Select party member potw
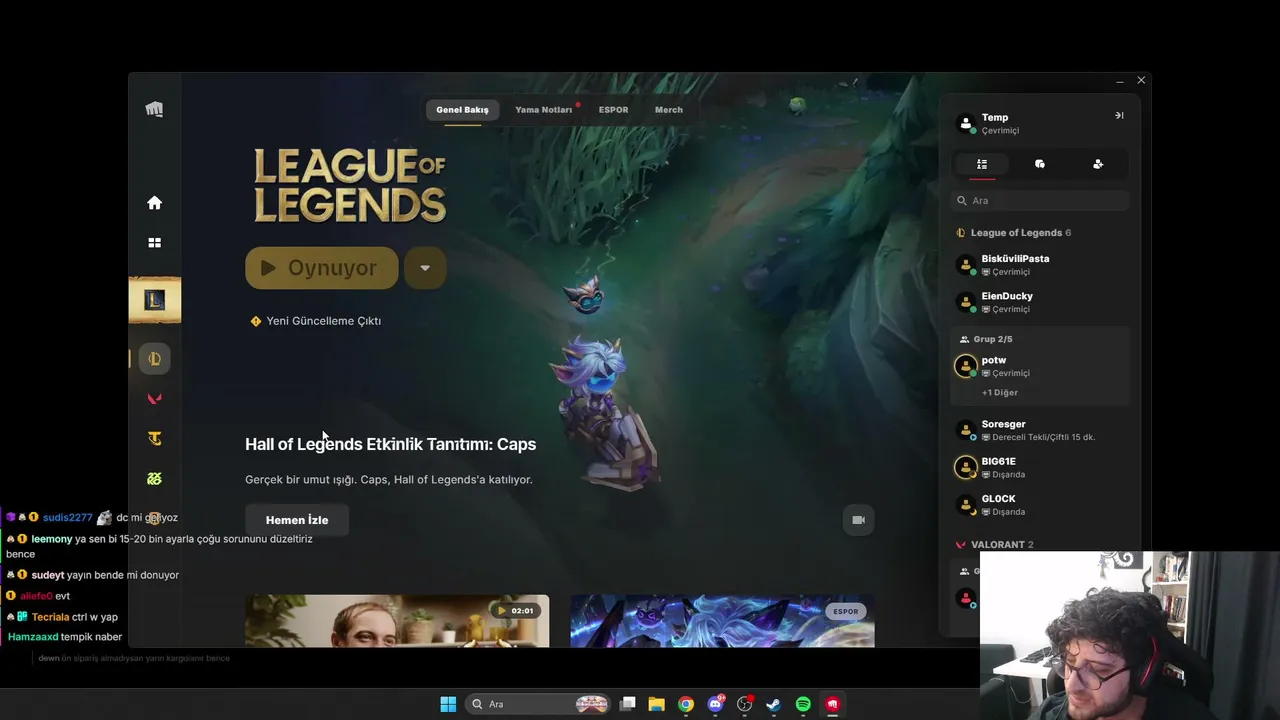 (x=1040, y=366)
